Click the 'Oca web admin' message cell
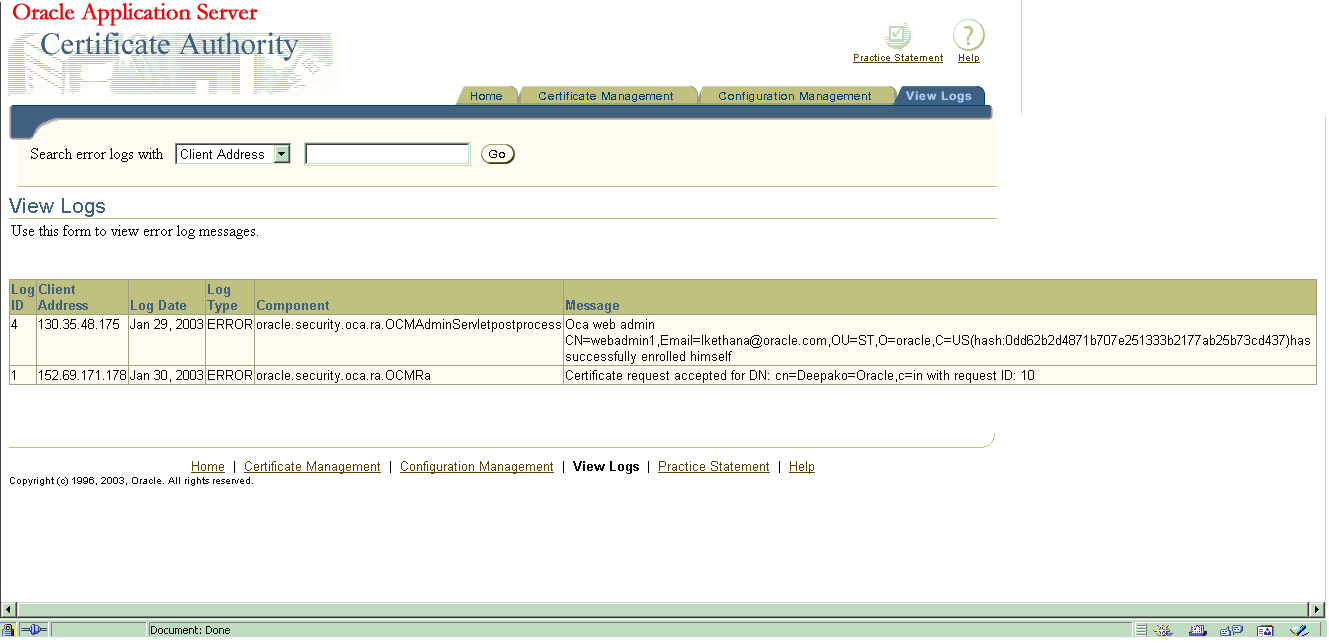This screenshot has height=643, width=1329. coord(939,340)
